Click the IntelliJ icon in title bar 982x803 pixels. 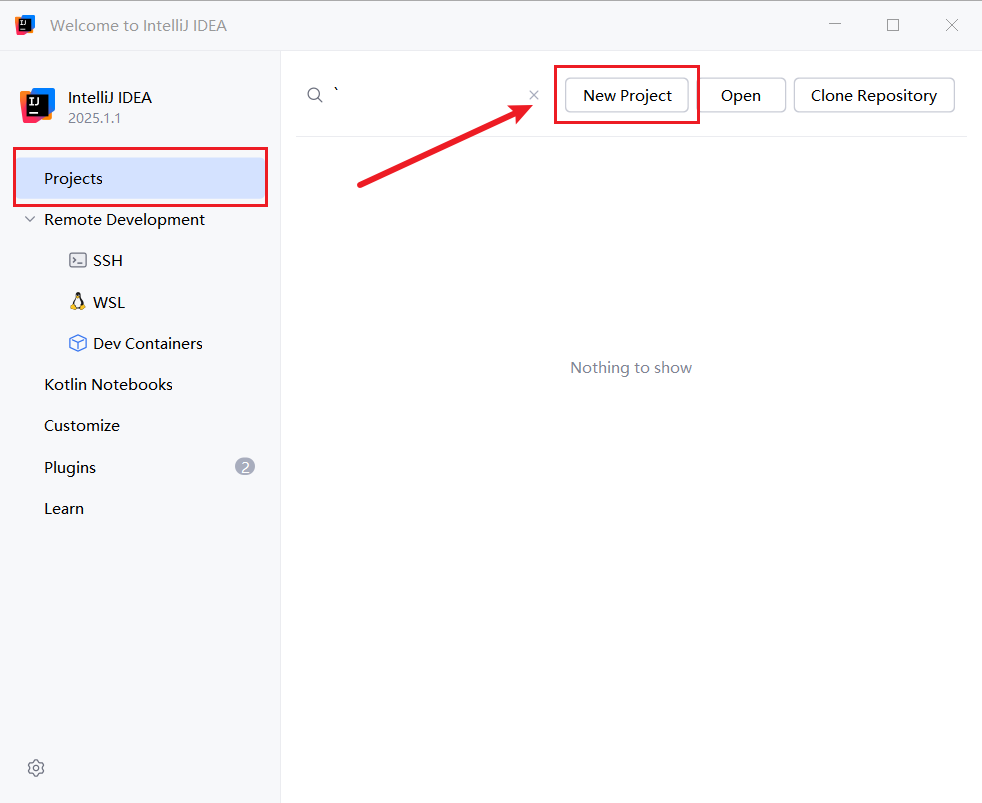pos(25,25)
